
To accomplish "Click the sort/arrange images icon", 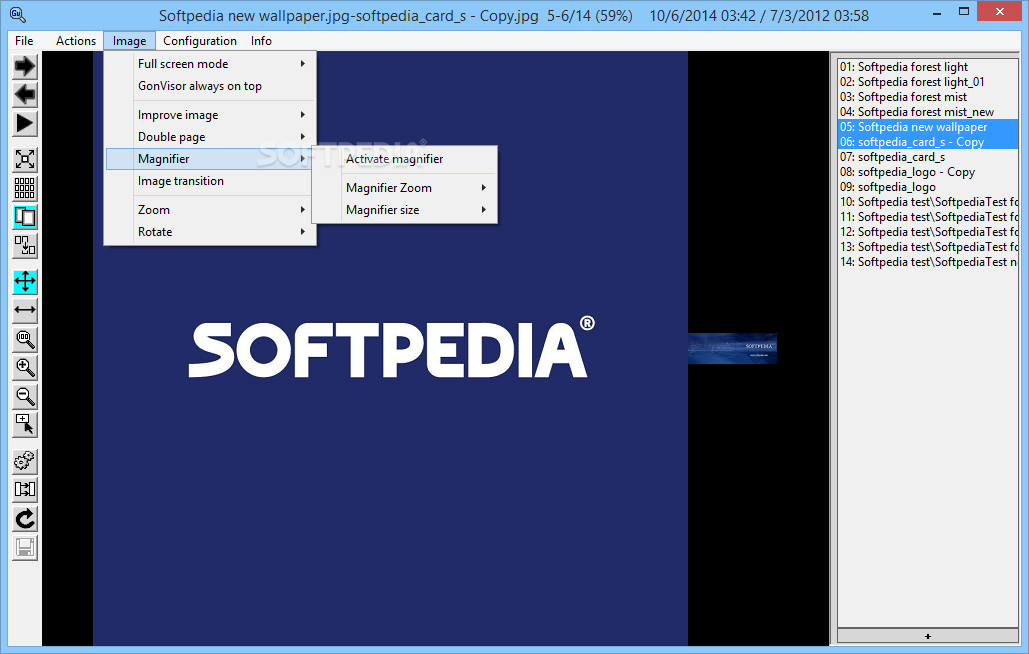I will [25, 246].
